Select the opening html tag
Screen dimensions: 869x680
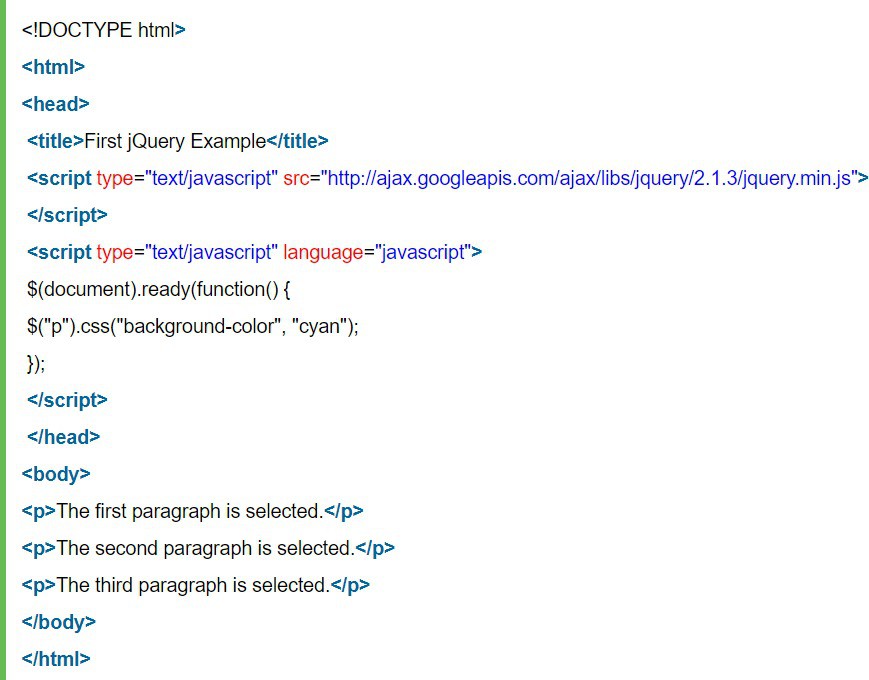pyautogui.click(x=52, y=67)
